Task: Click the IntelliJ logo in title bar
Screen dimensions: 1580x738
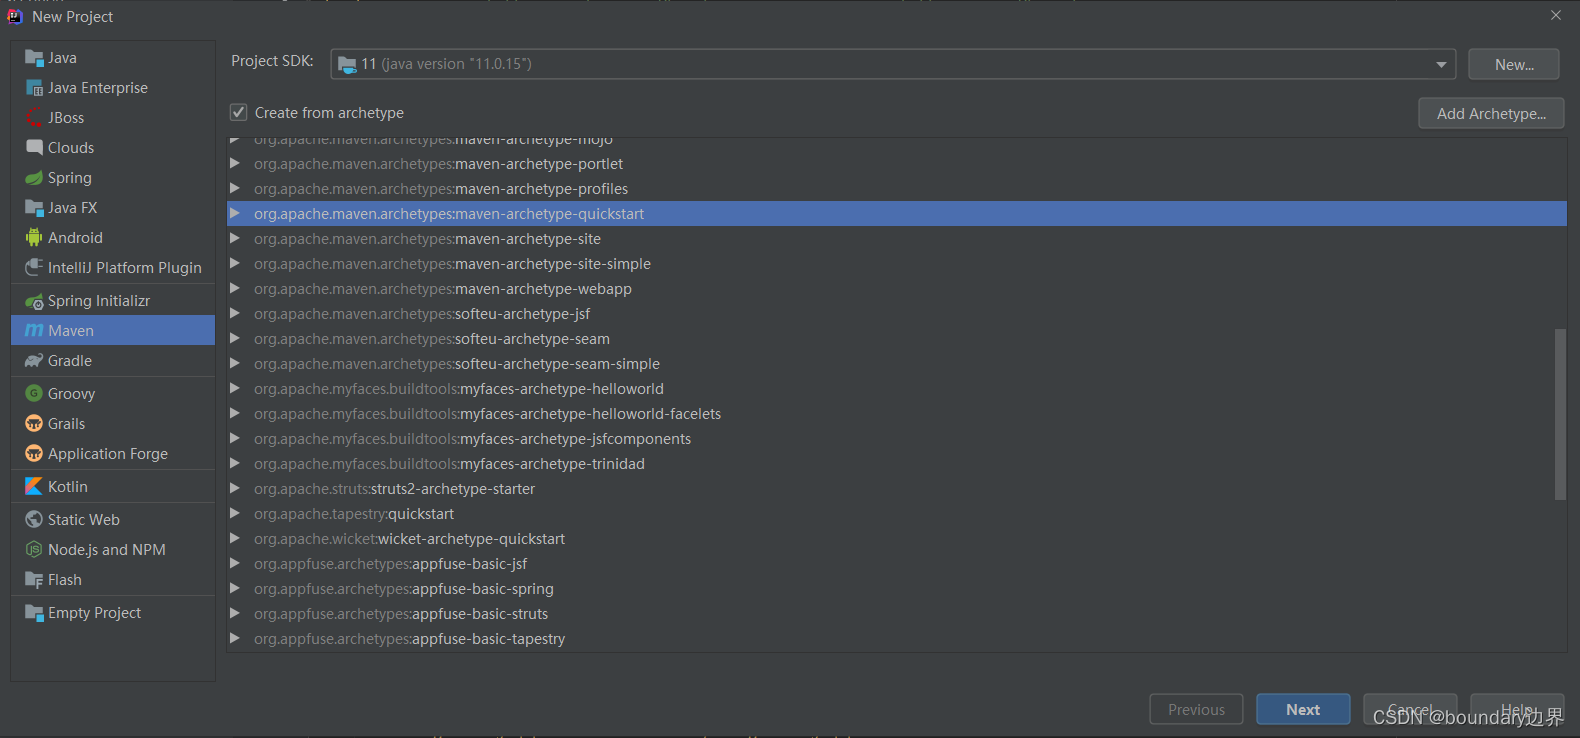Action: tap(15, 16)
